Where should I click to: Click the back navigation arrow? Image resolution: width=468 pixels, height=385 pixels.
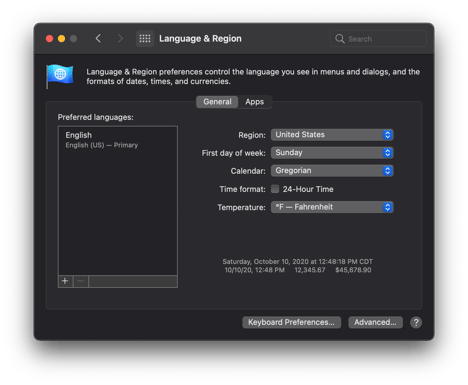pyautogui.click(x=98, y=39)
